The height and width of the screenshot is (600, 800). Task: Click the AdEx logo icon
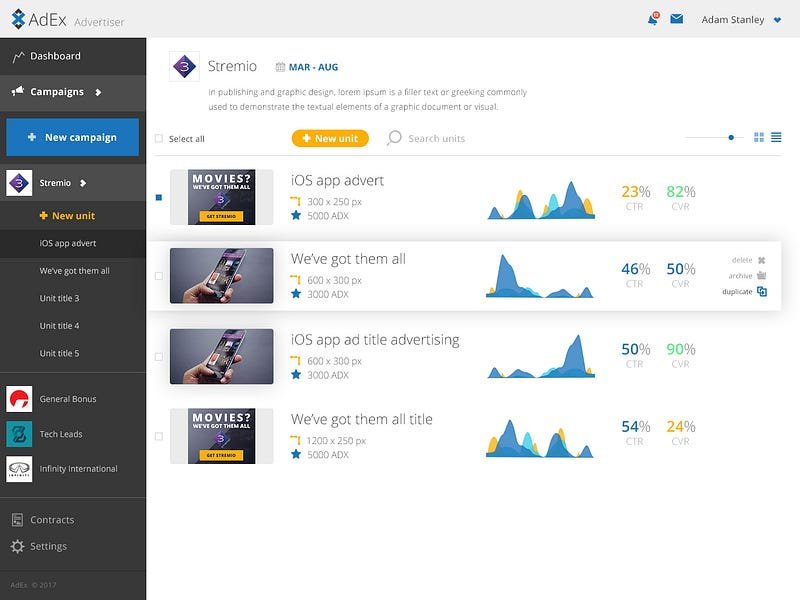tap(18, 19)
